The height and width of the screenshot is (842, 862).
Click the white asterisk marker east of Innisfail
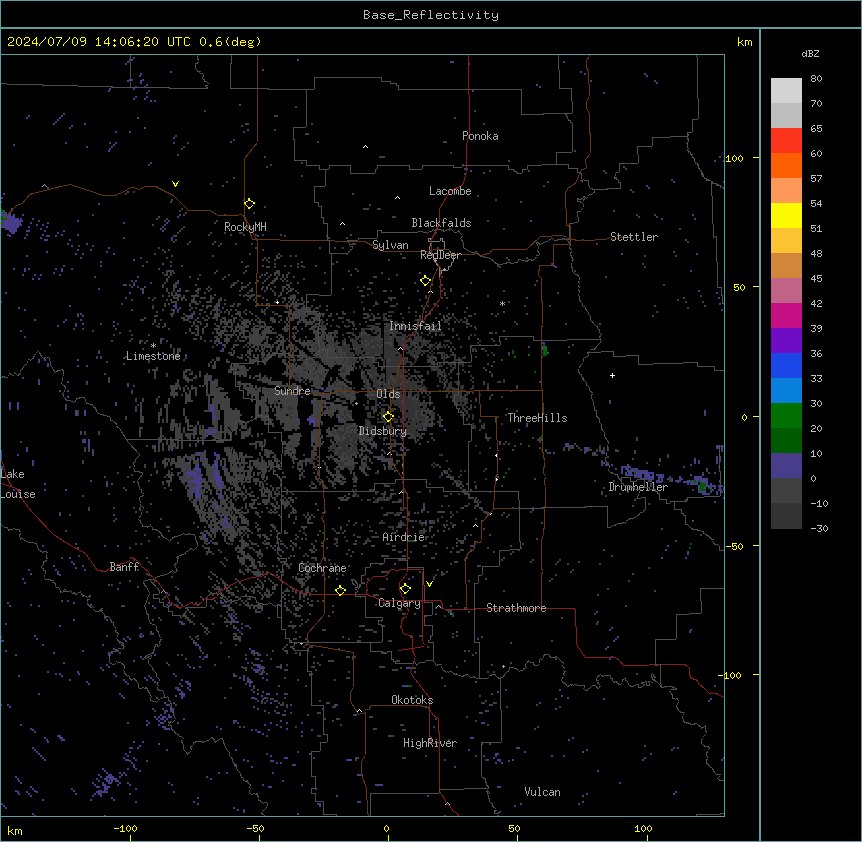(x=502, y=303)
